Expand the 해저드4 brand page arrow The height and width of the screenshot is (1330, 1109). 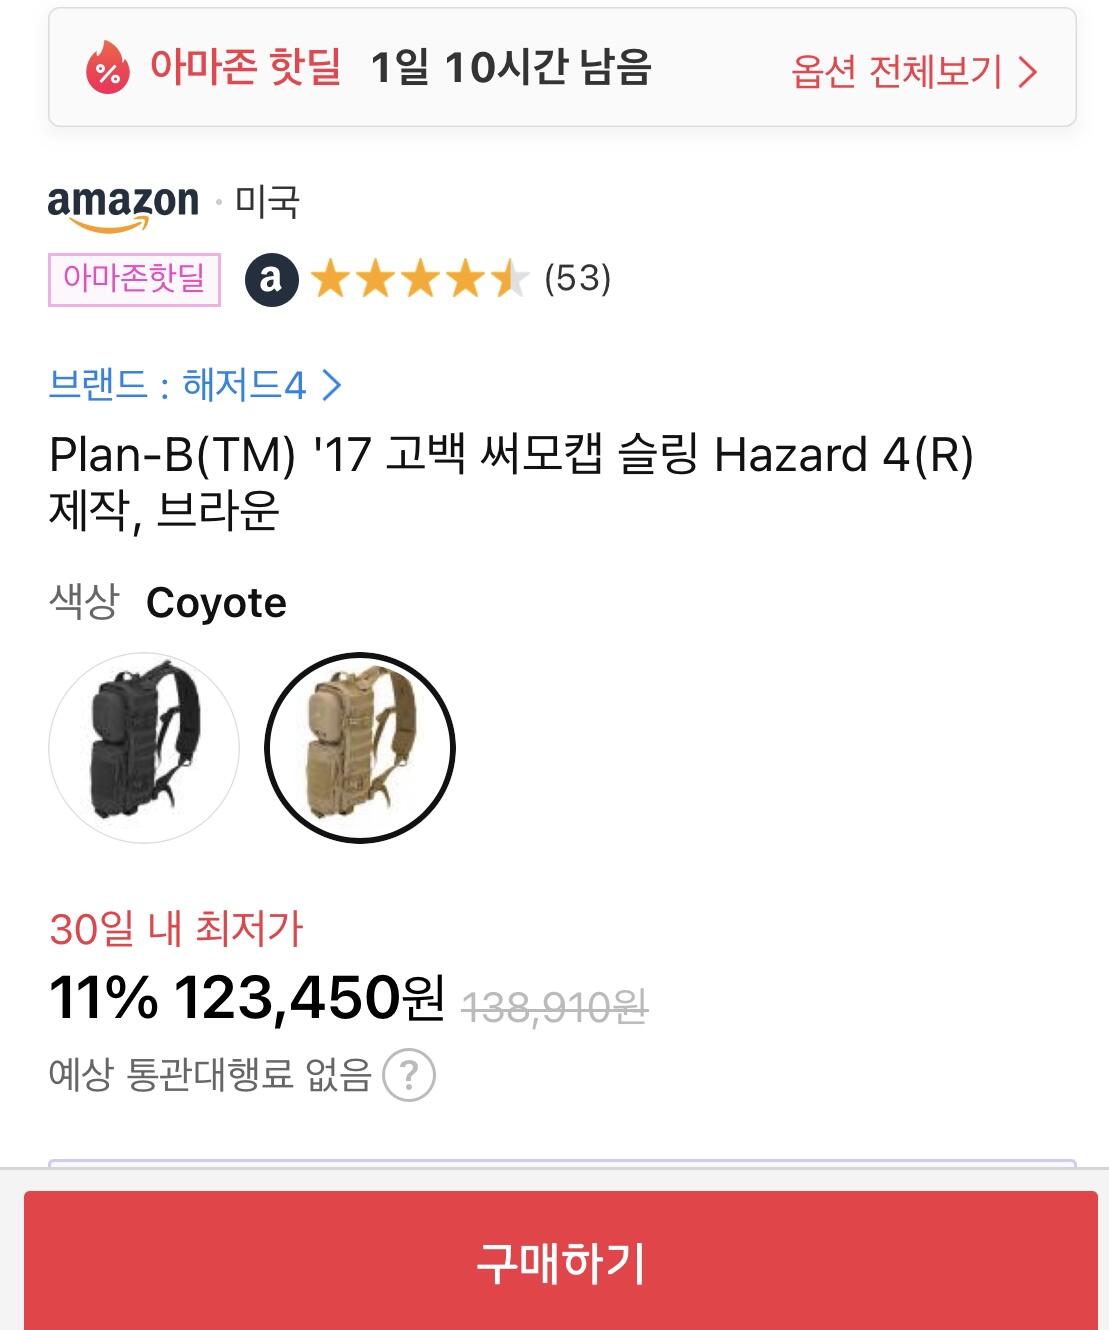pyautogui.click(x=333, y=385)
